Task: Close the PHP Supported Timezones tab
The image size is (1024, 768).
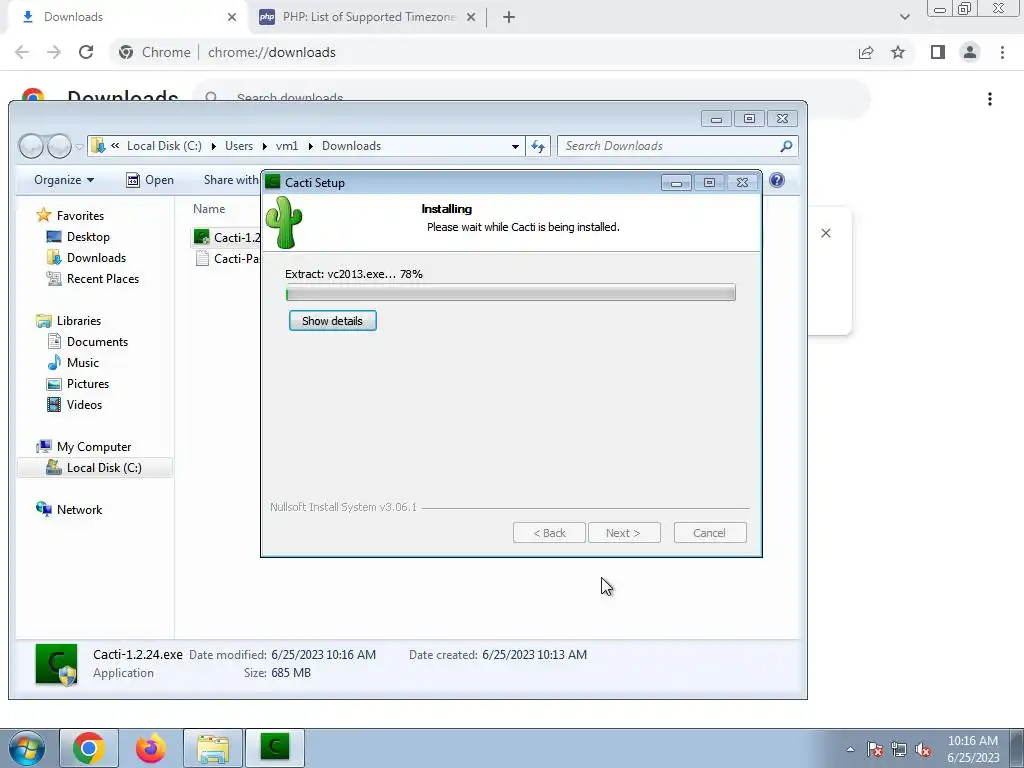Action: (x=471, y=17)
